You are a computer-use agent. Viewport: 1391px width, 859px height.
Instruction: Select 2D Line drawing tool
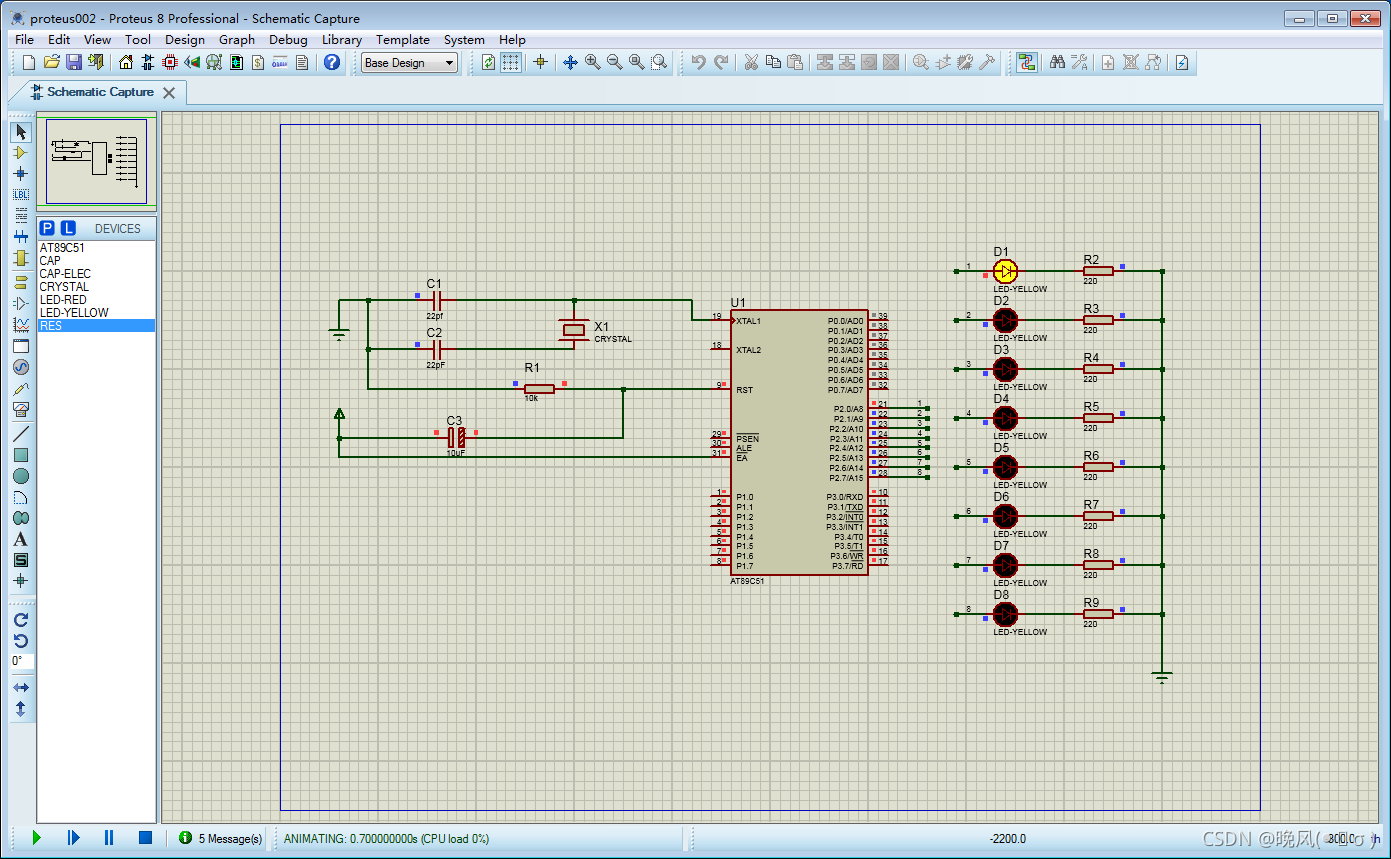tap(21, 434)
